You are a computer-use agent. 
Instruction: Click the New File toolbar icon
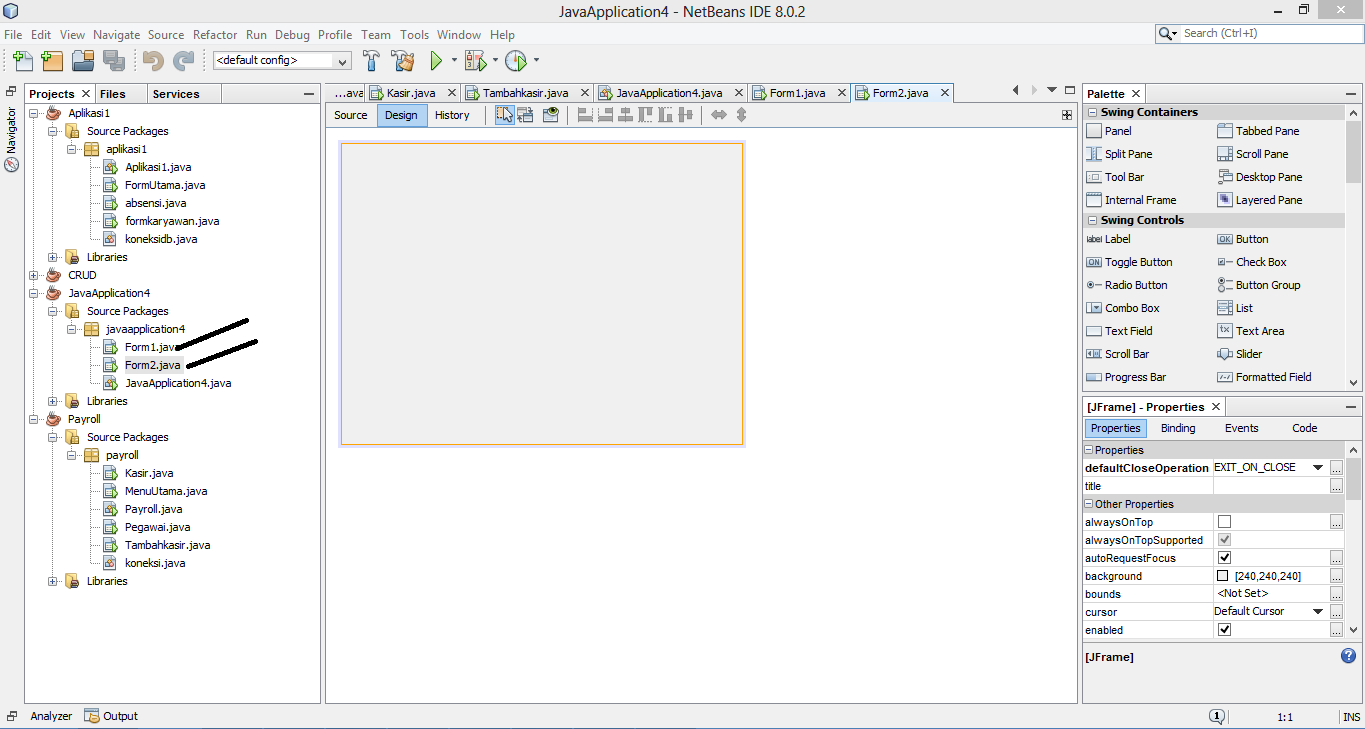(22, 61)
